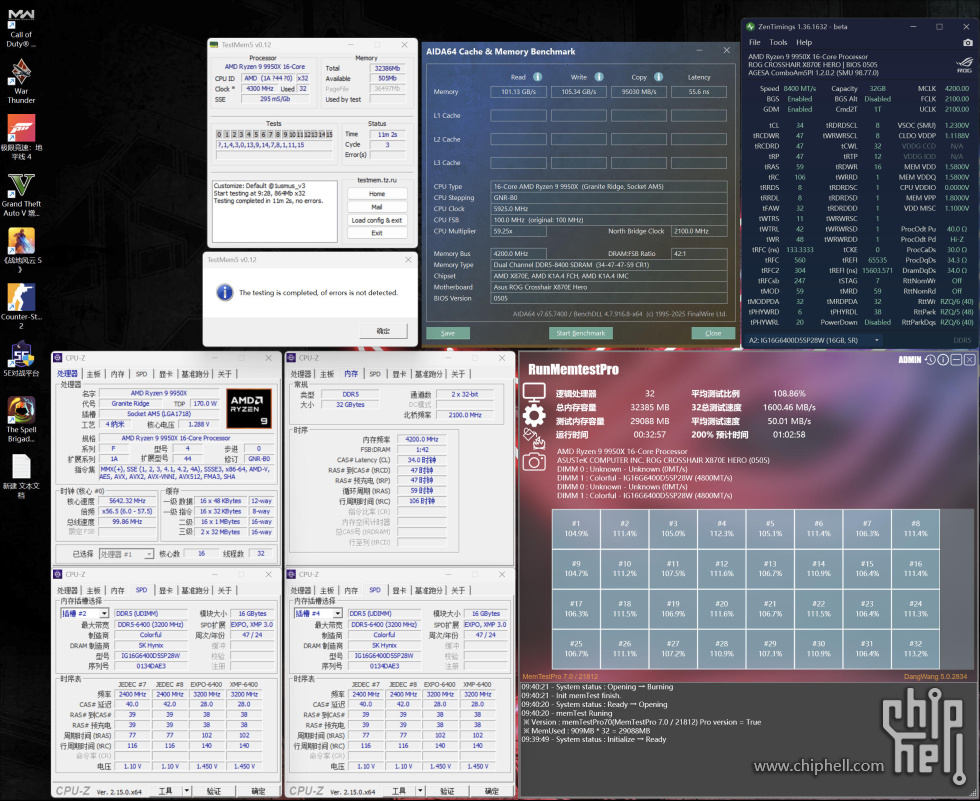Select the 新建文本文档 file icon
Screen dimensions: 980x801
pyautogui.click(x=21, y=476)
